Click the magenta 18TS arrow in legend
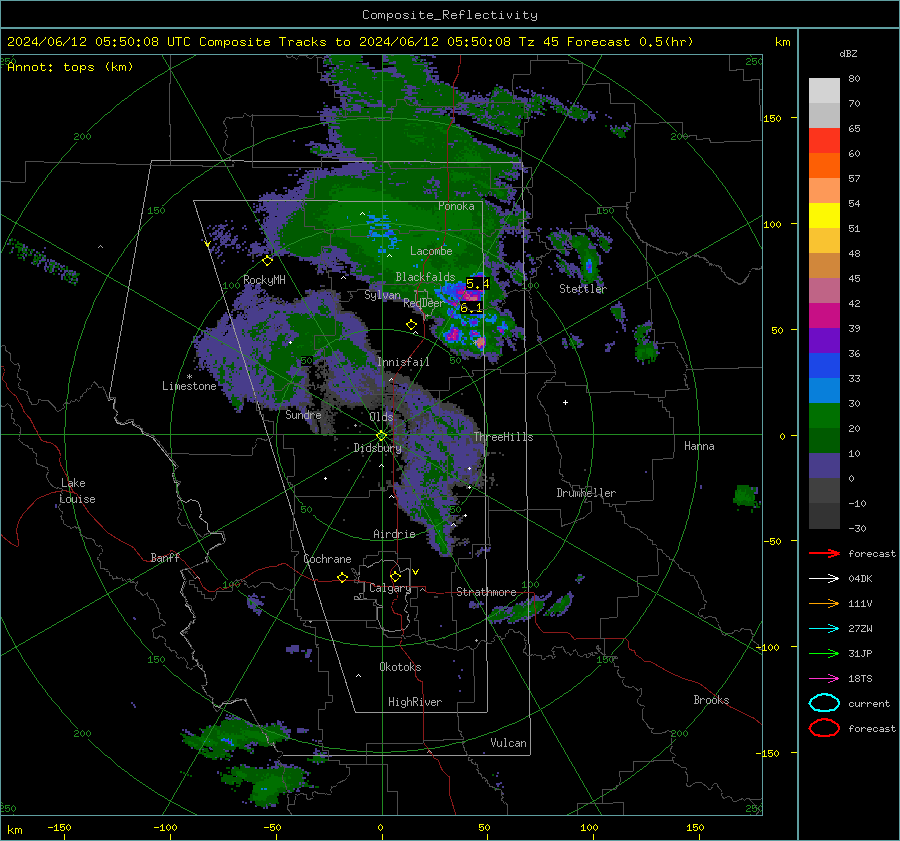 point(824,679)
